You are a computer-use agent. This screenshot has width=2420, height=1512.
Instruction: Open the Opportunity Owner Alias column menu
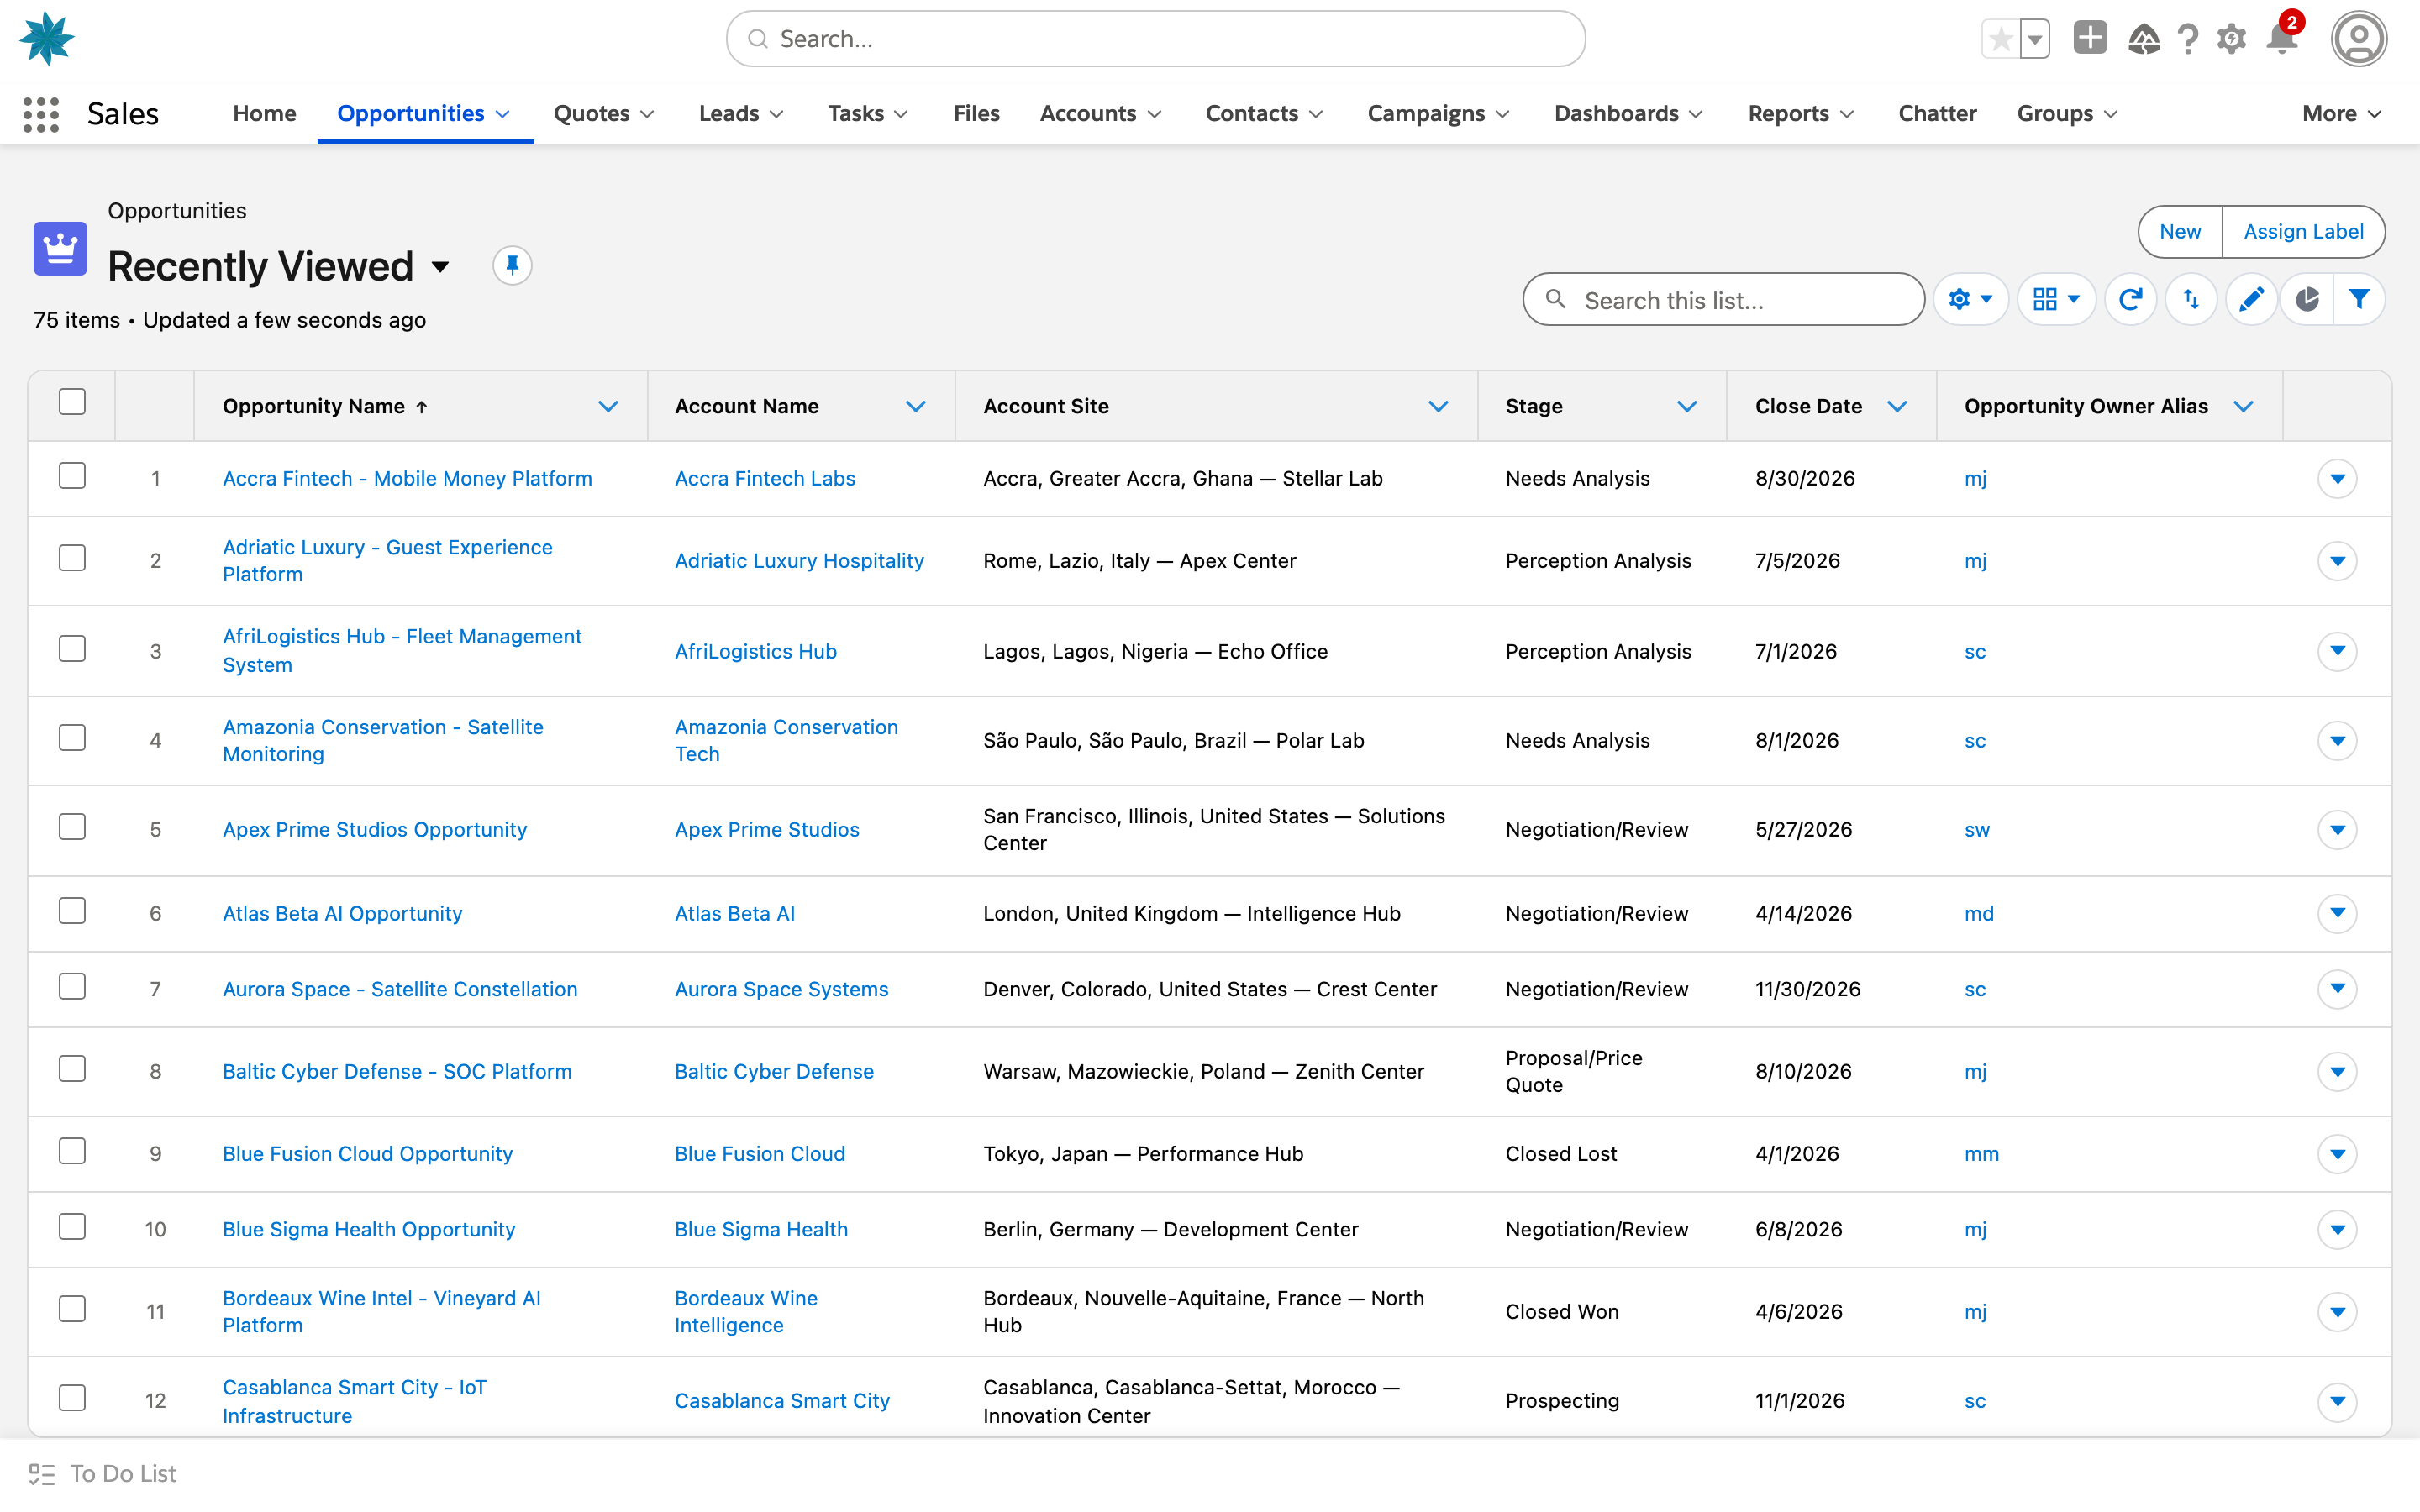point(2243,406)
